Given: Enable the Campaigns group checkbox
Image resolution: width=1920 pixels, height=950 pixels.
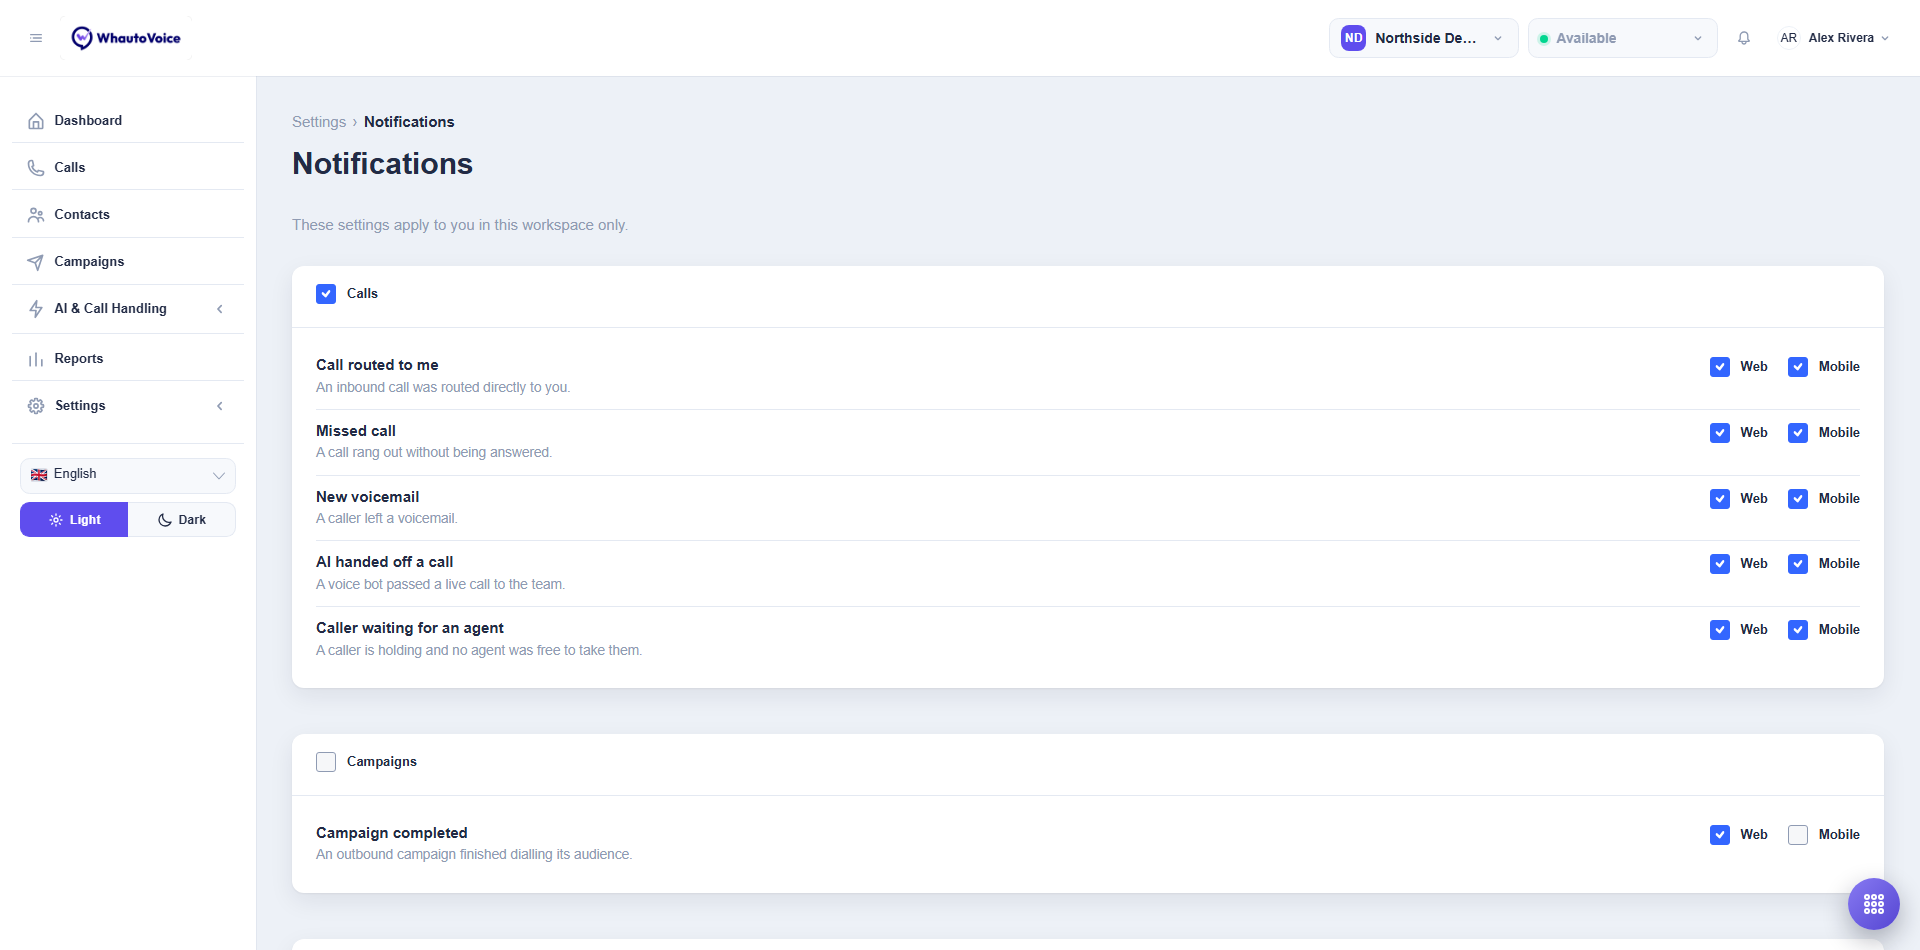Looking at the screenshot, I should pos(326,762).
